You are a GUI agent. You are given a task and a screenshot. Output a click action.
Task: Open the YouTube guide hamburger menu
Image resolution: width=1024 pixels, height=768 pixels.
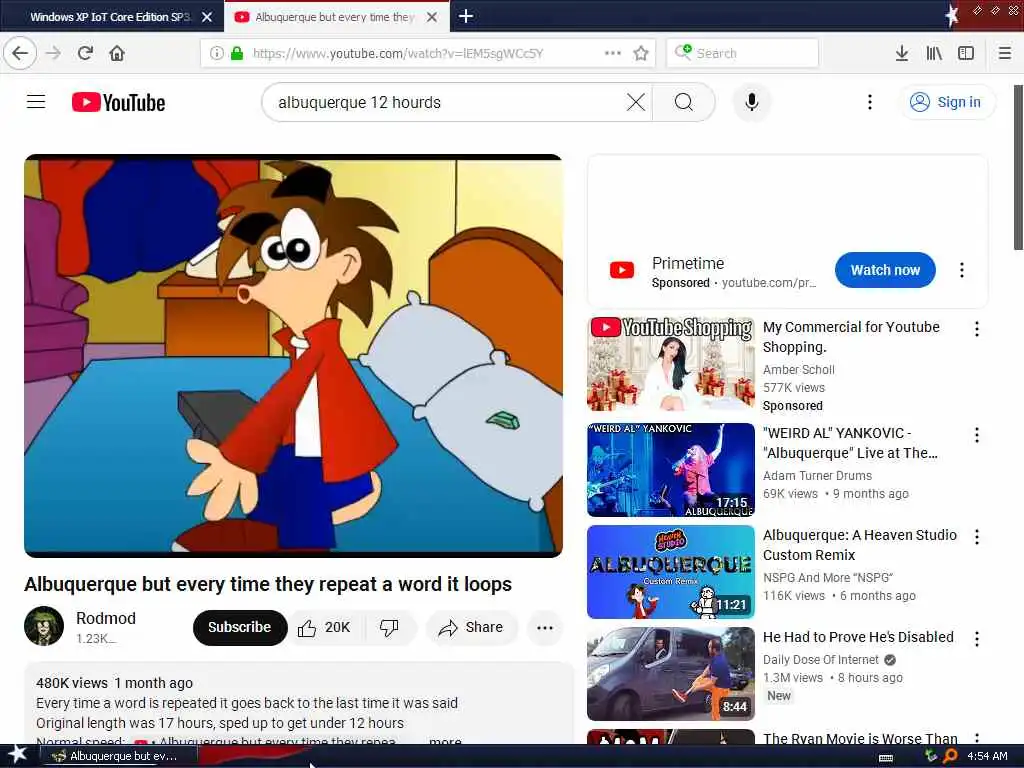pos(36,102)
